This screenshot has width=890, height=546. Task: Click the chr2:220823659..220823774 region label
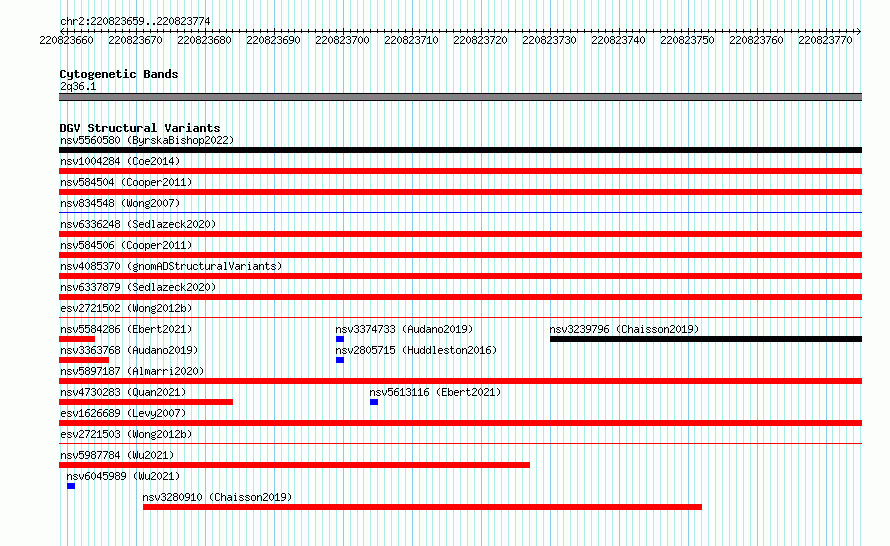pyautogui.click(x=135, y=21)
